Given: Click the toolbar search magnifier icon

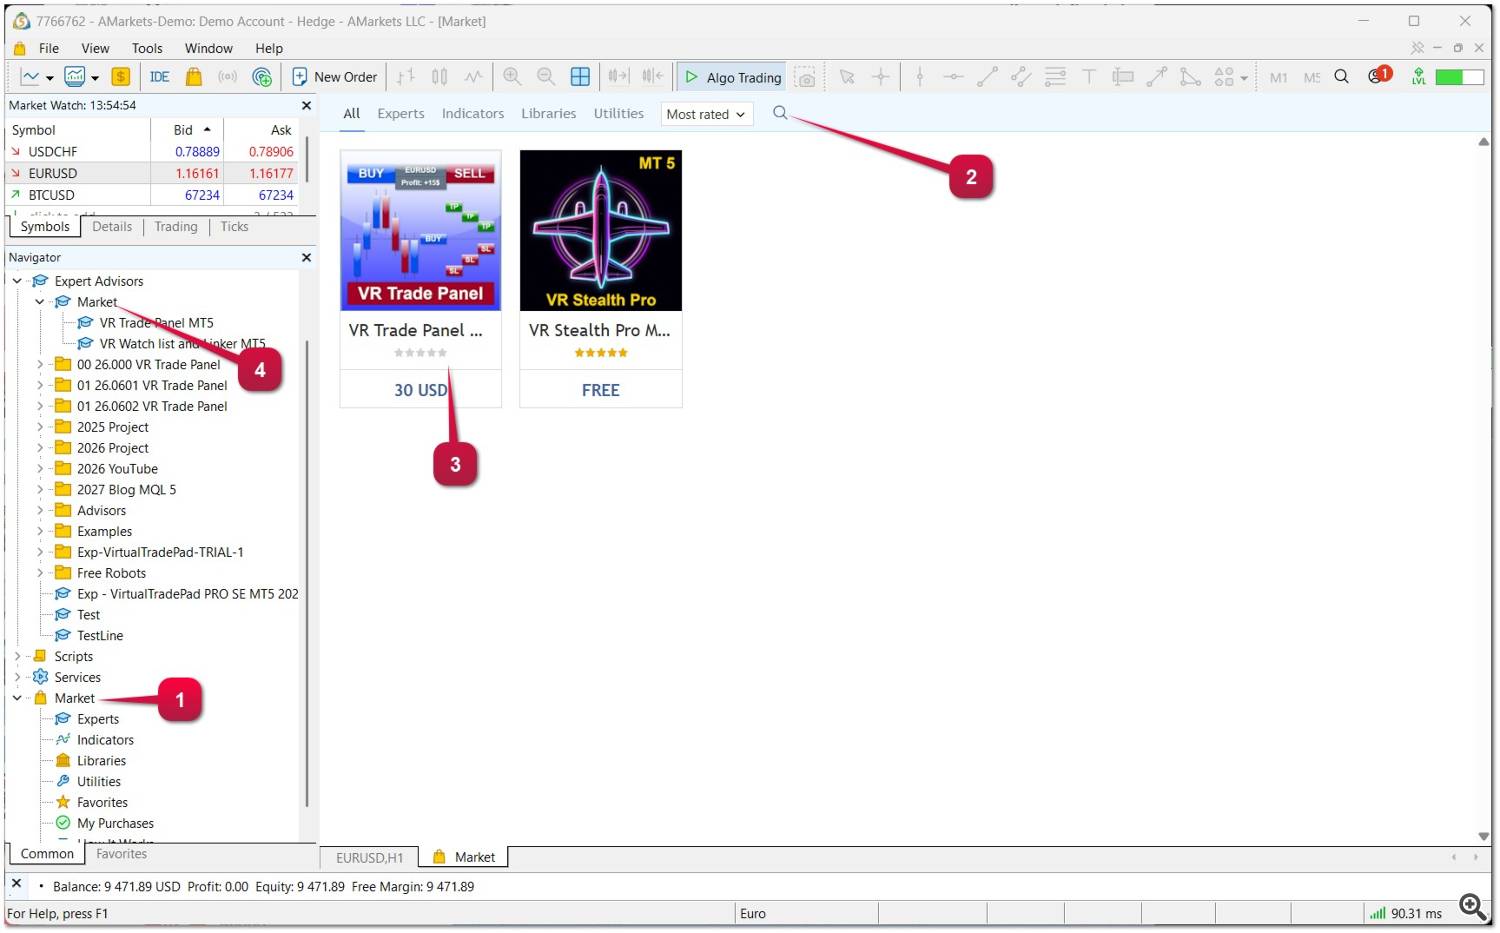Looking at the screenshot, I should (1342, 77).
